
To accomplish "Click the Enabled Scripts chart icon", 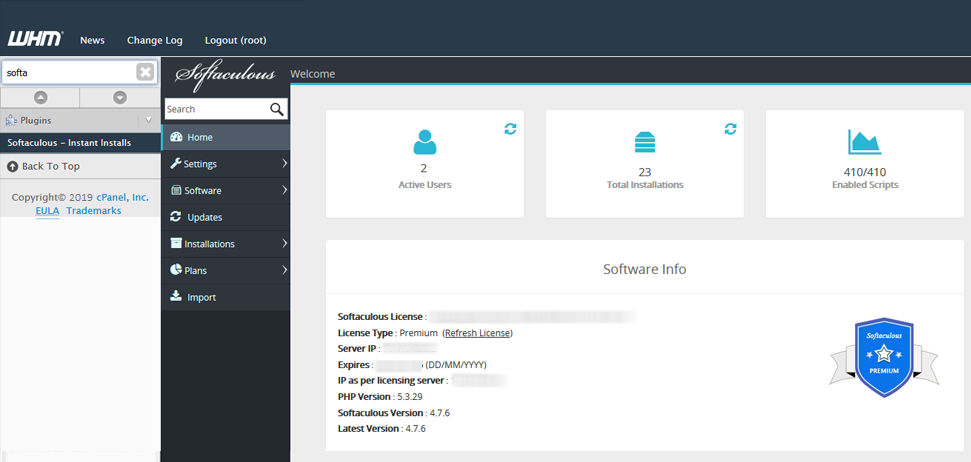I will 864,142.
